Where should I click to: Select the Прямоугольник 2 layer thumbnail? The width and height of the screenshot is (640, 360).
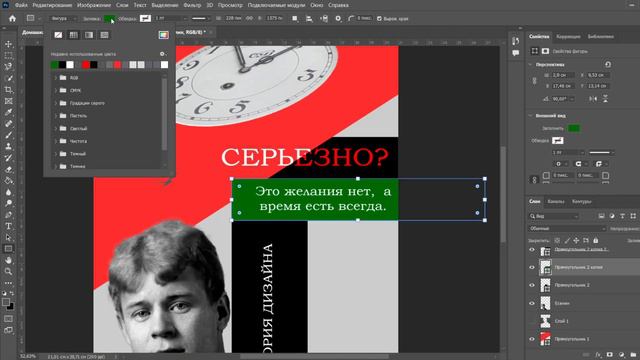545,285
